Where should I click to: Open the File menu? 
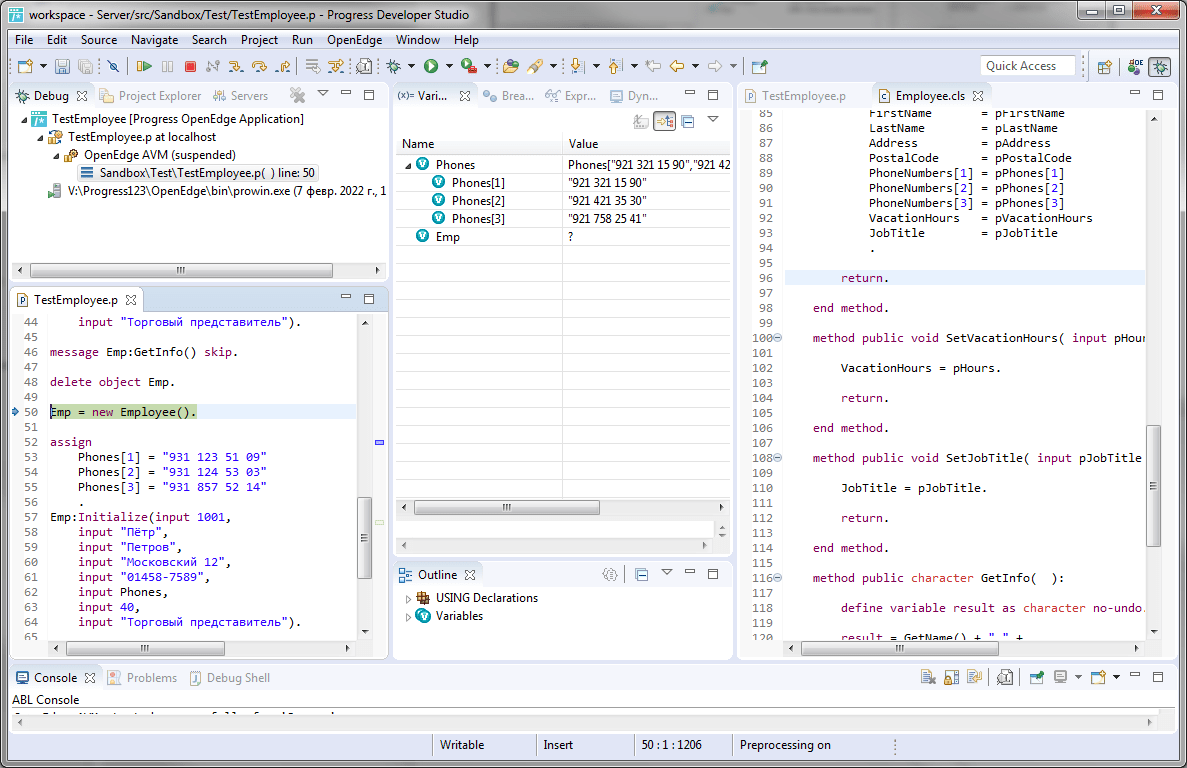tap(23, 40)
